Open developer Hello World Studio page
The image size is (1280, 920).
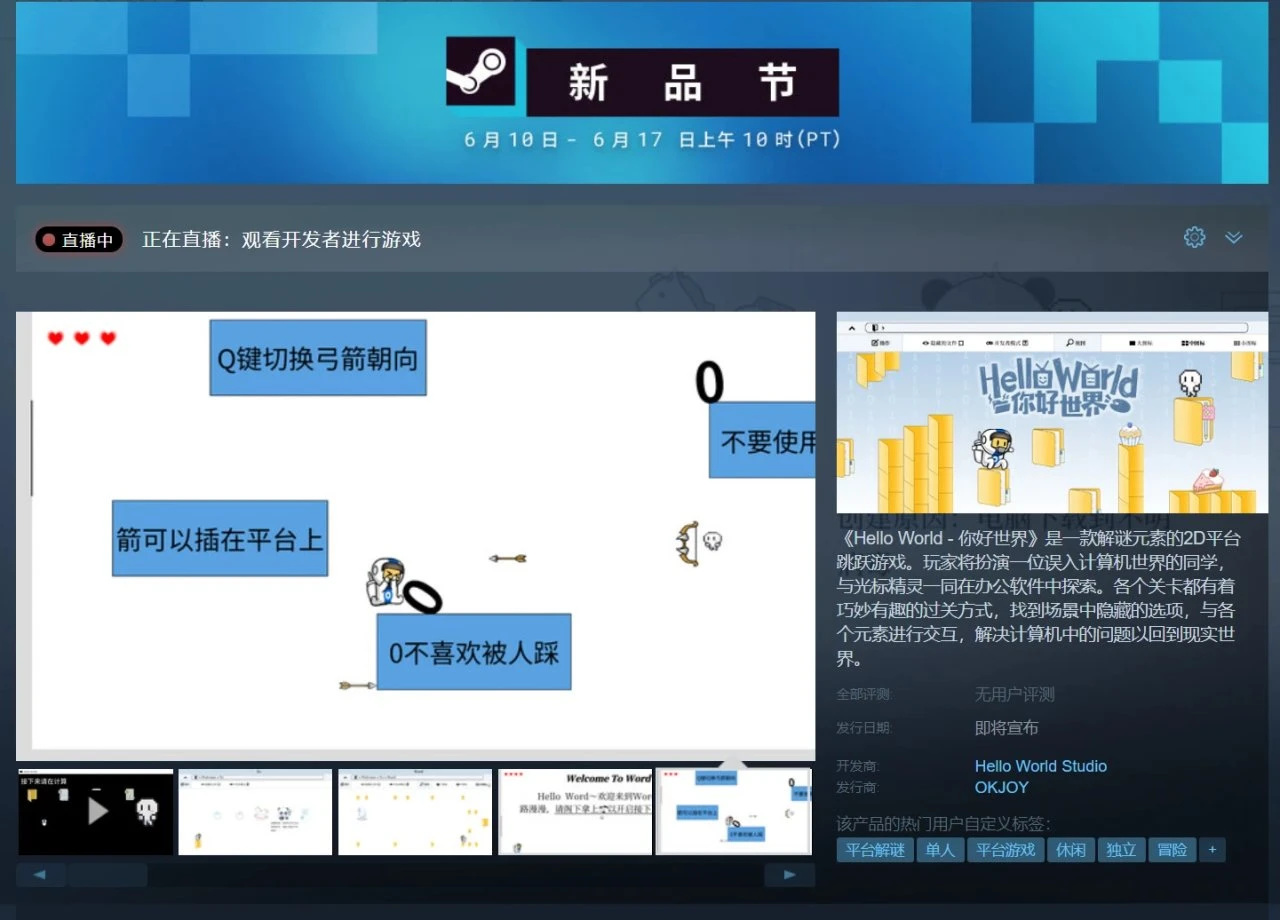coord(1041,766)
